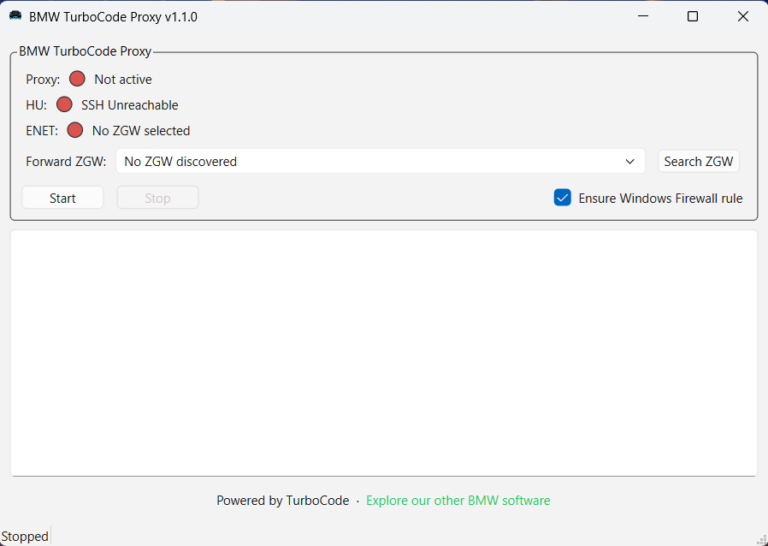Screen dimensions: 768x546
Task: Click the disabled Stop button
Action: (x=158, y=198)
